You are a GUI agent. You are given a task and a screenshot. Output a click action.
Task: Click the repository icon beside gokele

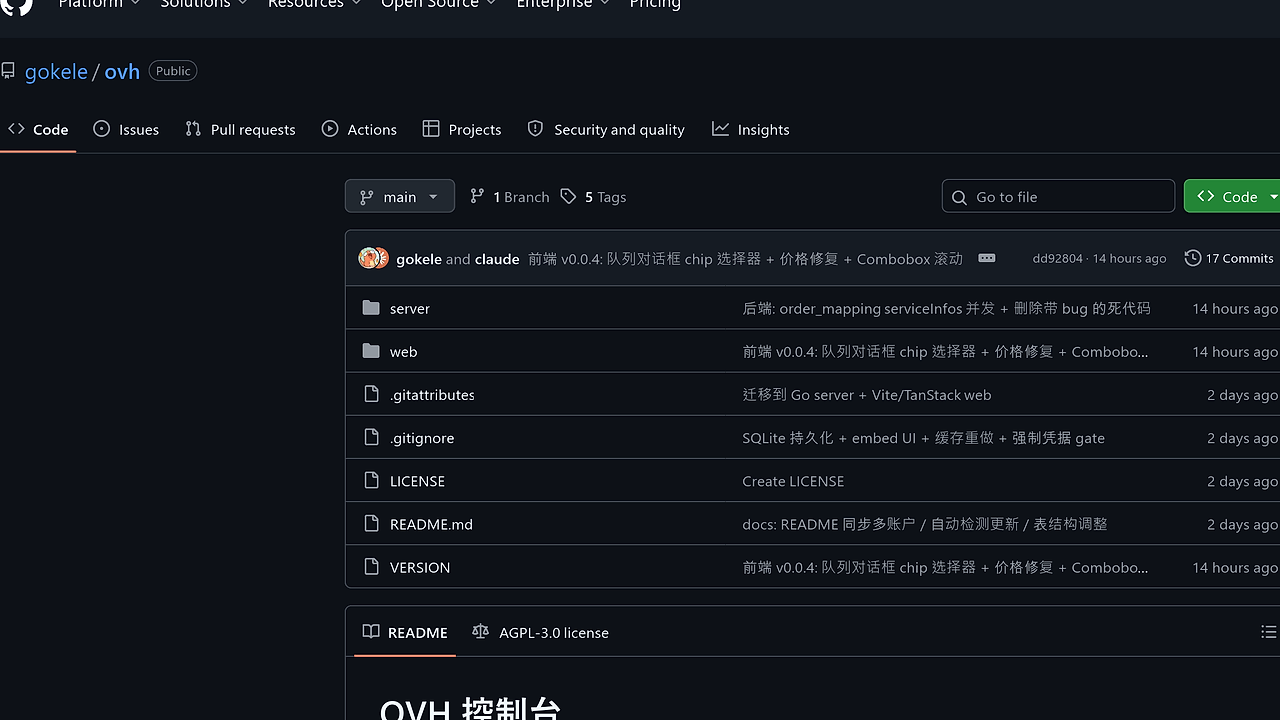click(x=8, y=71)
